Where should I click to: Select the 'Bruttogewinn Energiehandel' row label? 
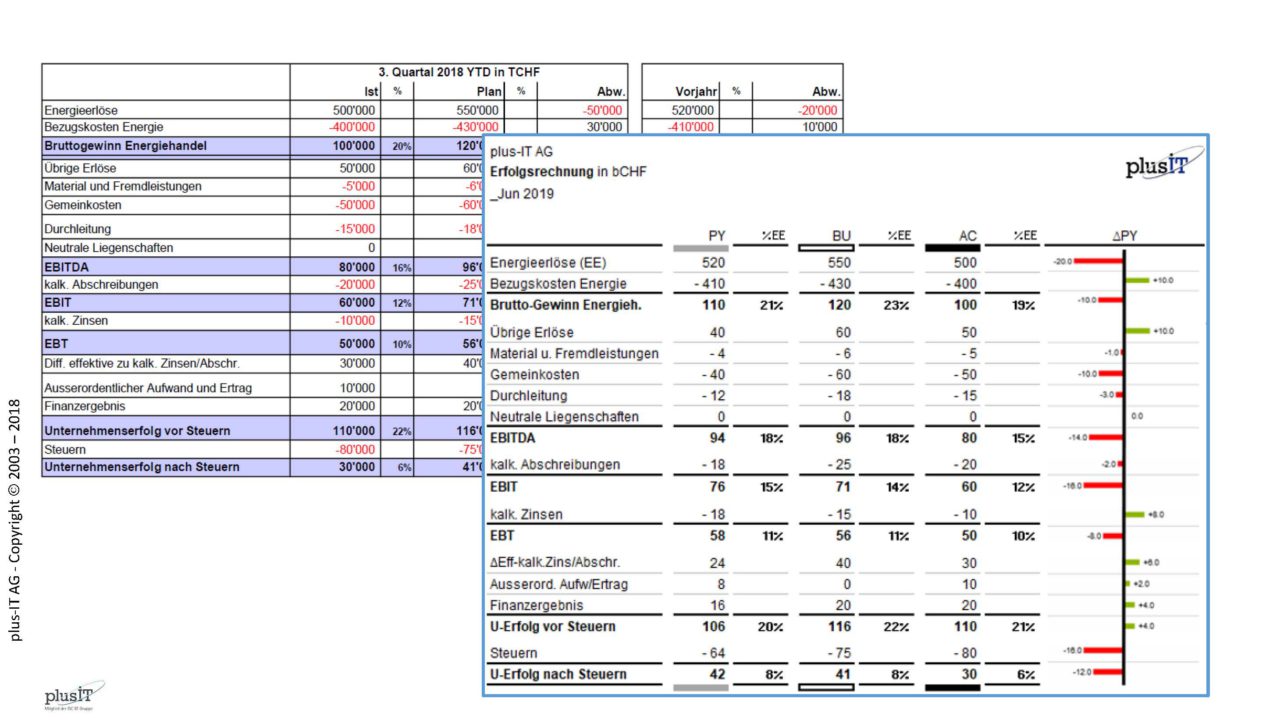[x=125, y=146]
